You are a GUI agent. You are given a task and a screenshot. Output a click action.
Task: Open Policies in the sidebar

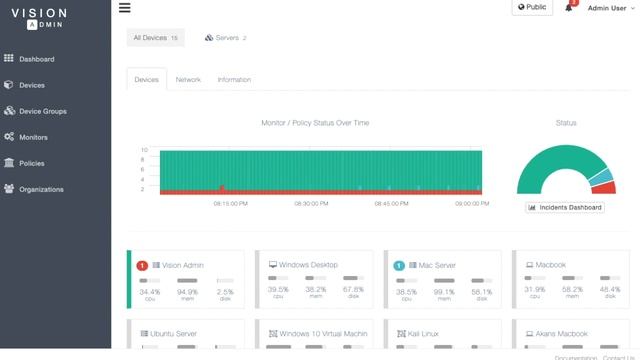click(32, 163)
